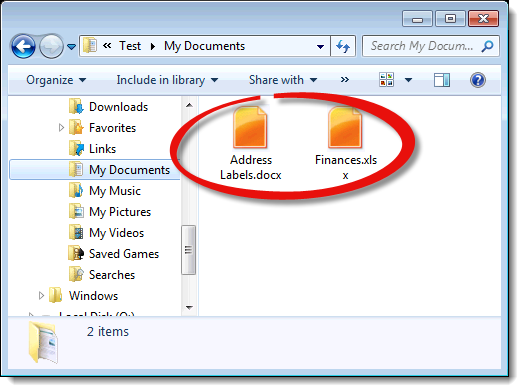Viewport: 524px width, 392px height.
Task: Expand the Favorites tree node
Action: point(61,128)
